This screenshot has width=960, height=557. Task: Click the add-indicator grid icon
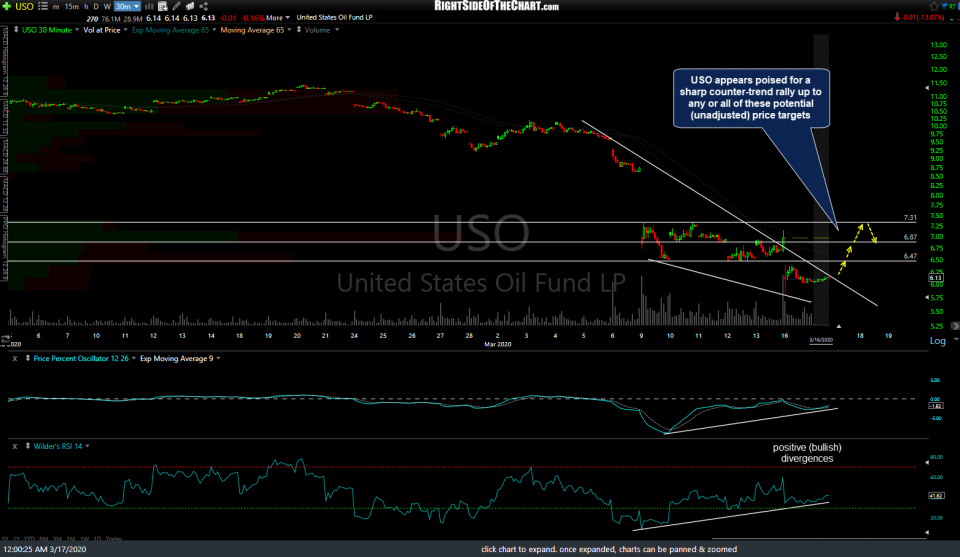163,6
